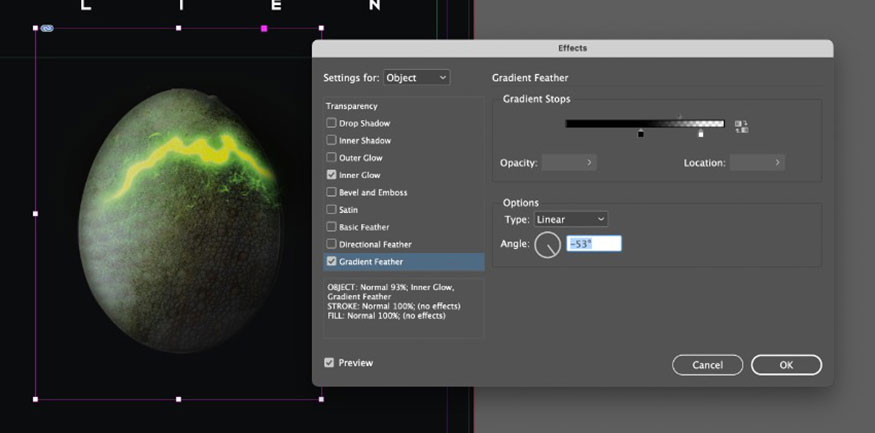Select the white gradient stop
875x433 pixels.
(x=701, y=133)
